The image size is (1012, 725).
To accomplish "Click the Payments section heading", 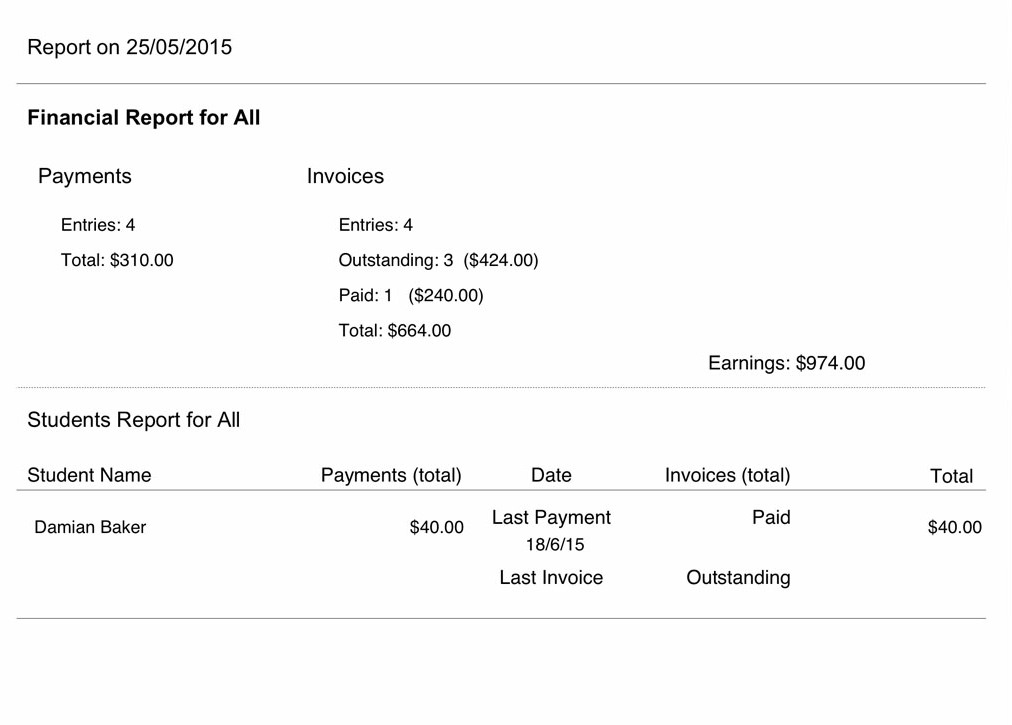I will coord(84,176).
